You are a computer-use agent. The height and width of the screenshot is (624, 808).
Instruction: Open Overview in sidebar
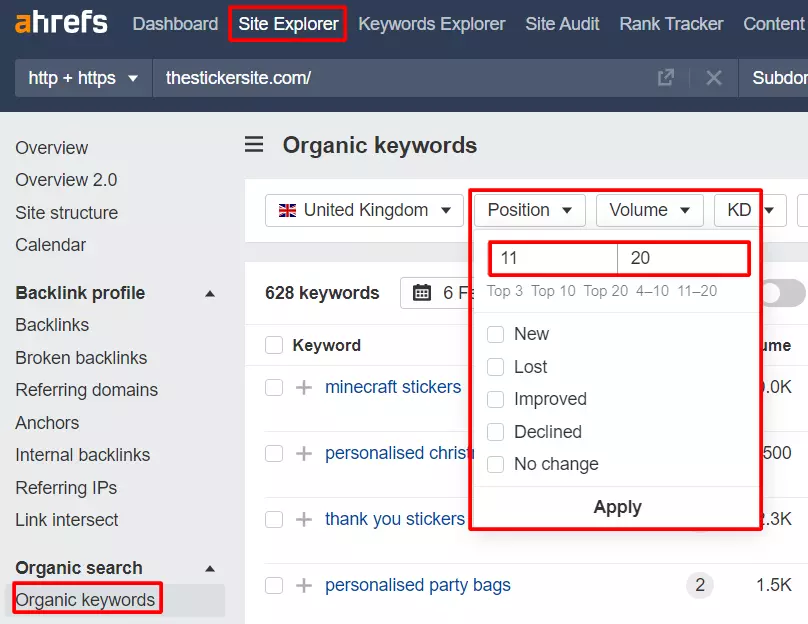point(52,148)
